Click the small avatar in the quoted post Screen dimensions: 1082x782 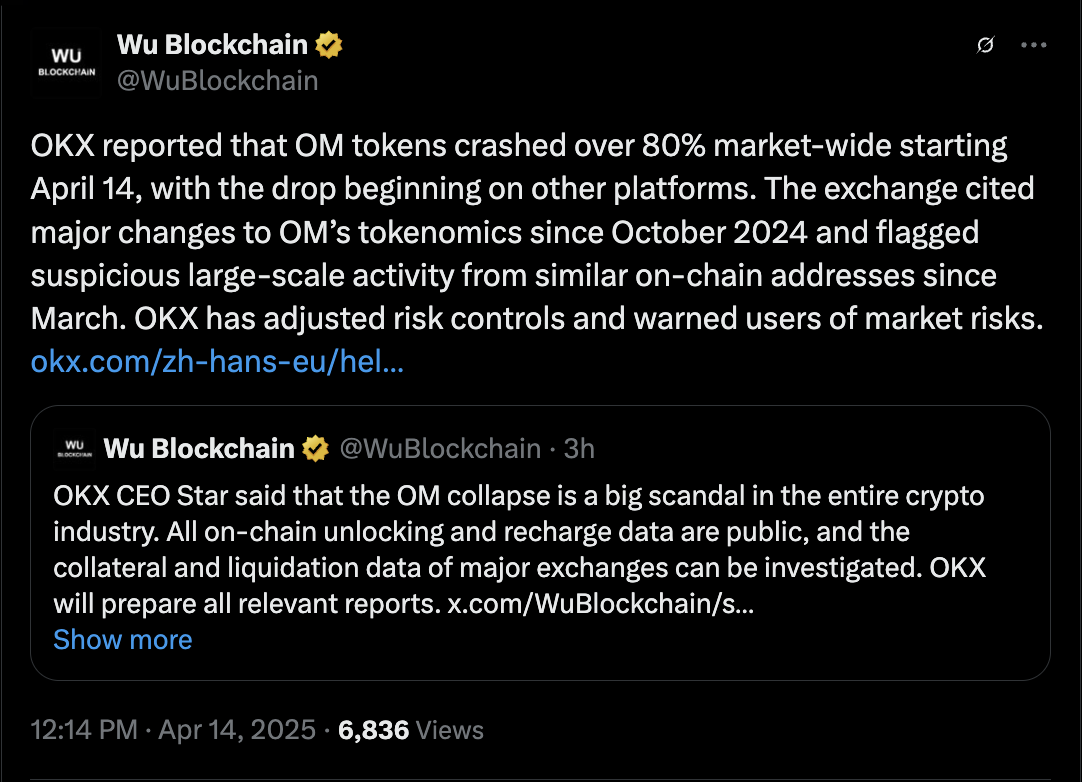(73, 448)
